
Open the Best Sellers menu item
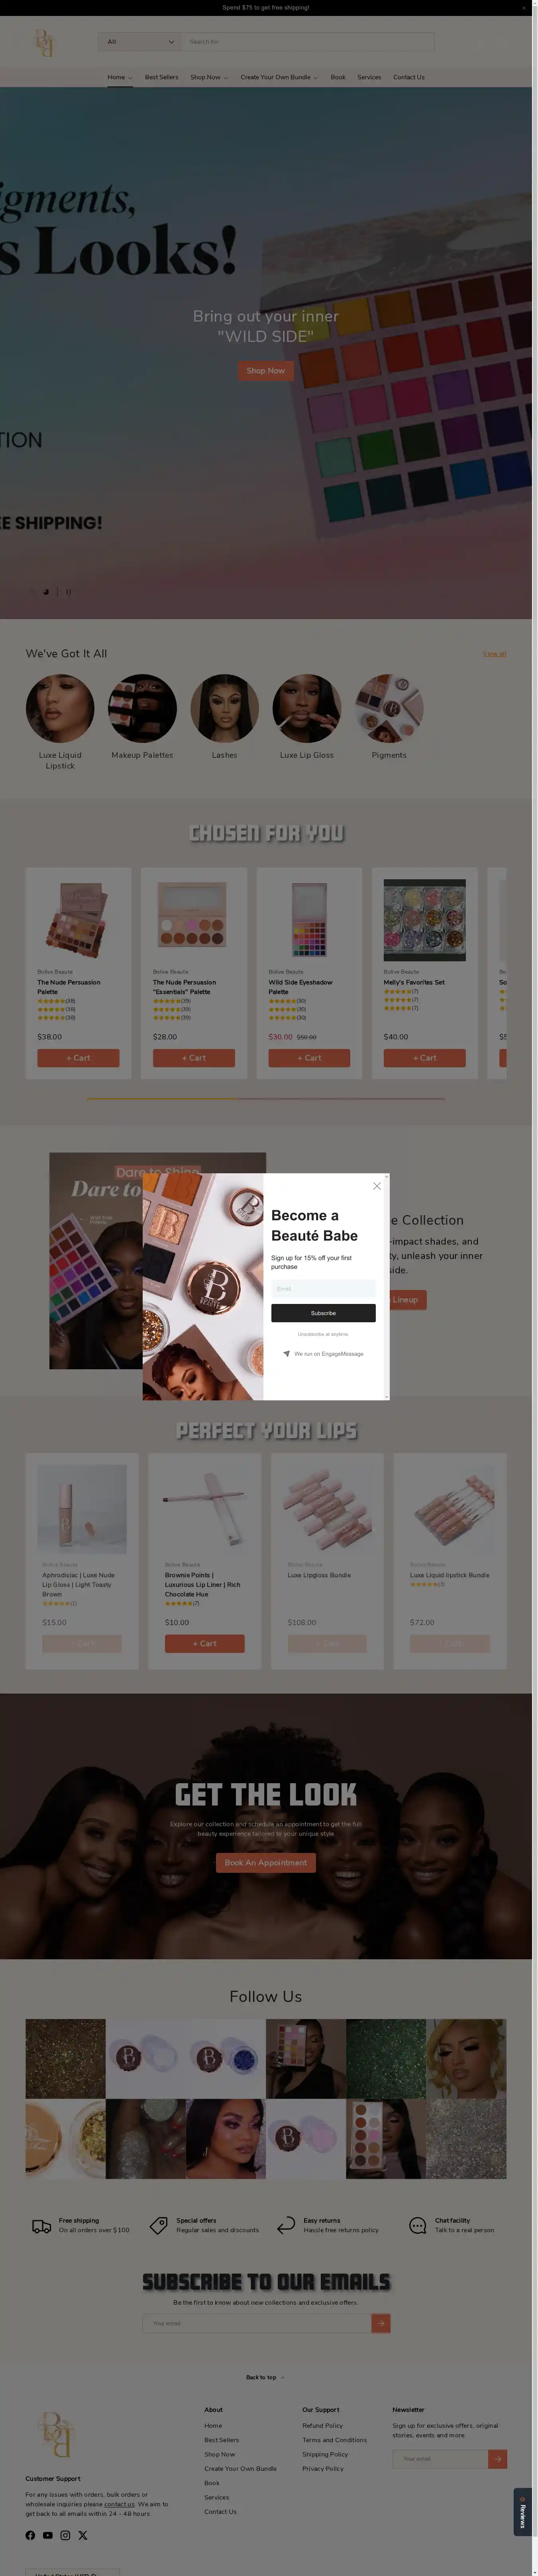pos(161,77)
